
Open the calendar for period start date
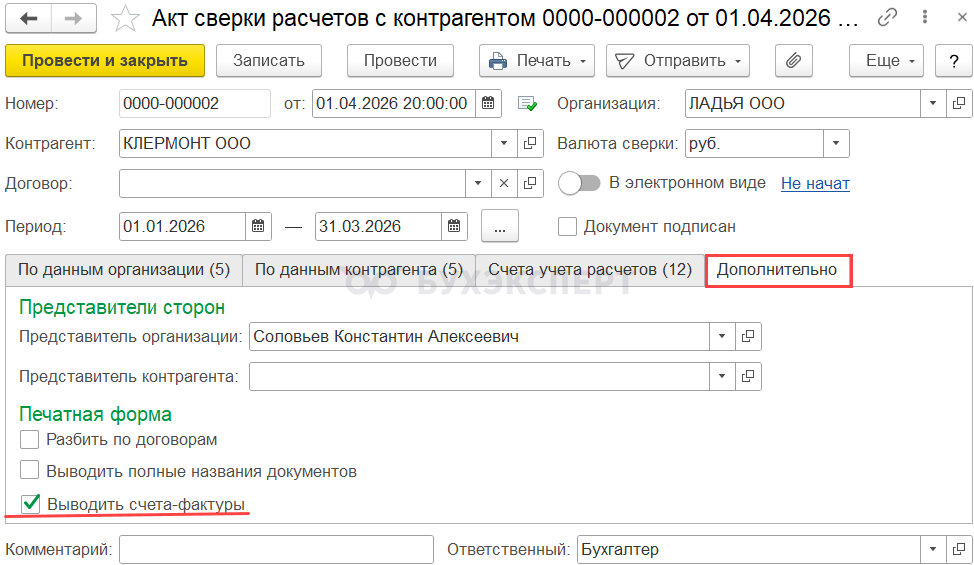[258, 227]
